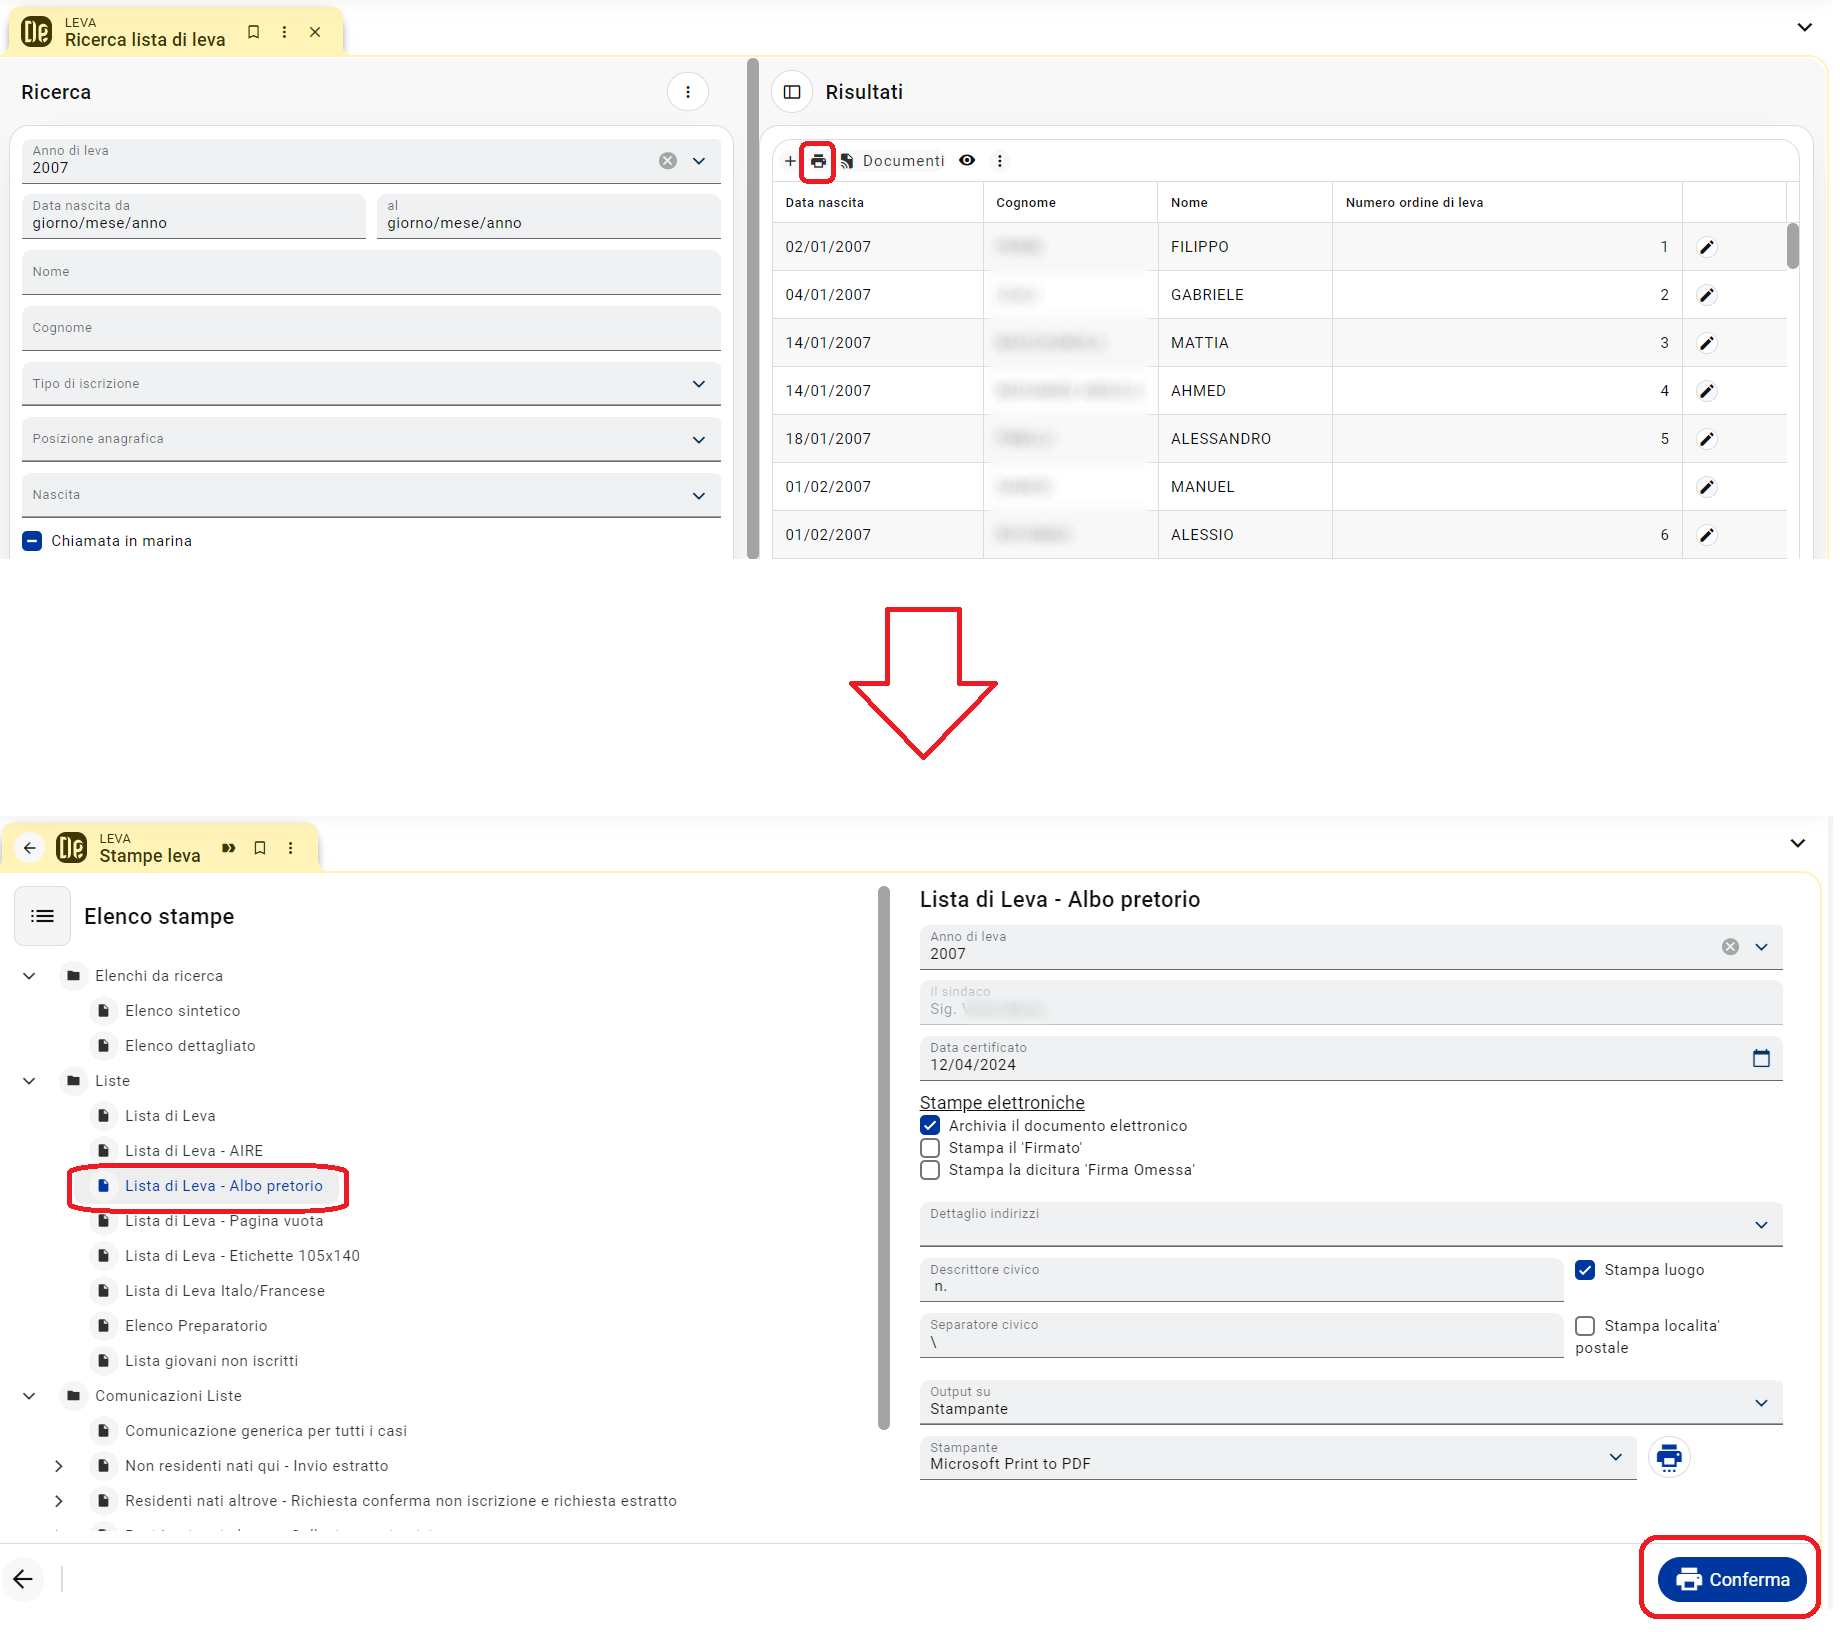Click the Elenco stampe list menu icon

tap(42, 916)
